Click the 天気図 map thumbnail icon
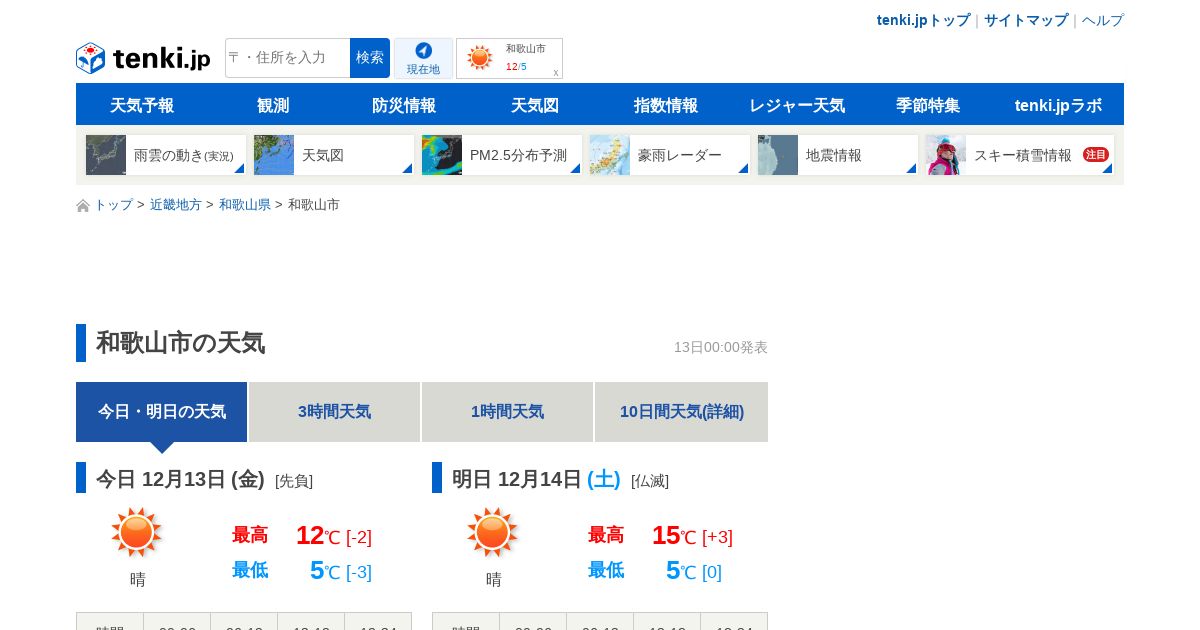Screen dimensions: 1200x630 (274, 155)
